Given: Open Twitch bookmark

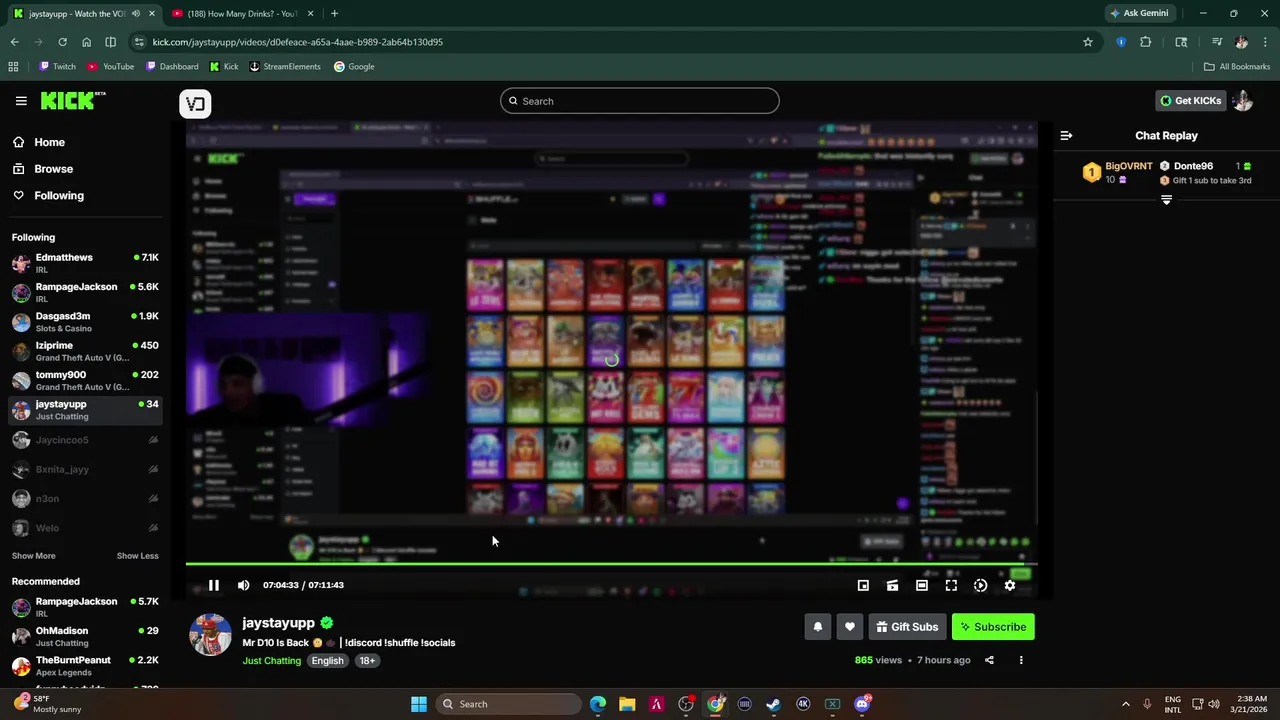Looking at the screenshot, I should [x=57, y=67].
